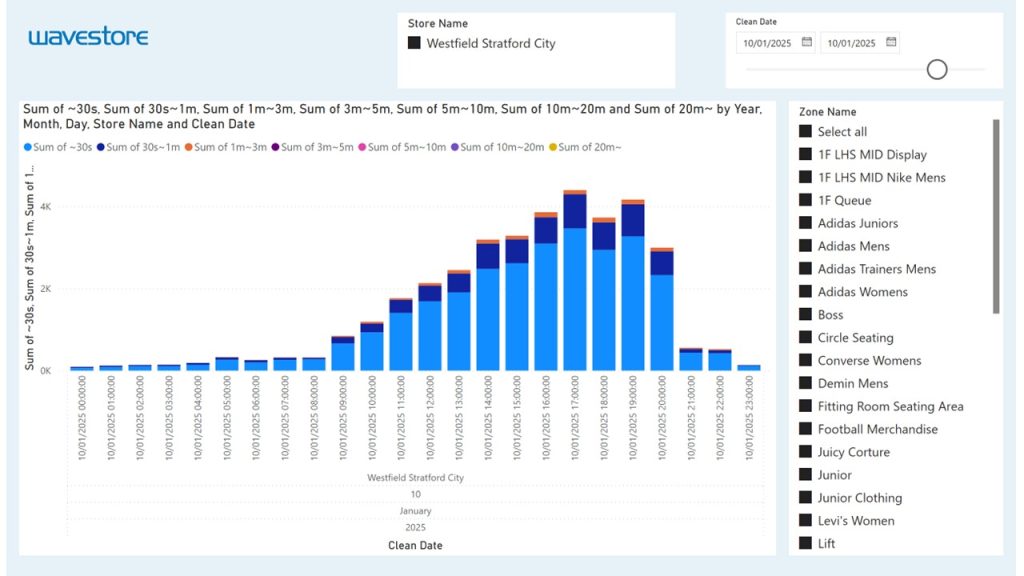This screenshot has height=576, width=1024.
Task: Toggle the Sum of ~30s legend marker
Action: point(27,147)
